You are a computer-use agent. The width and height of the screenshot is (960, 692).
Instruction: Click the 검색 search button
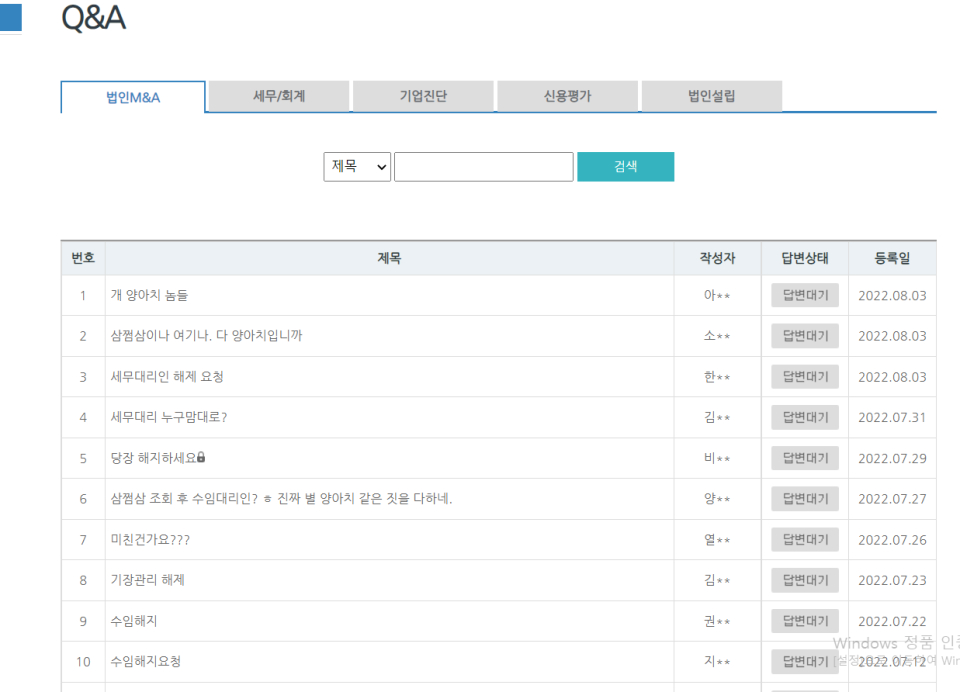(x=626, y=167)
